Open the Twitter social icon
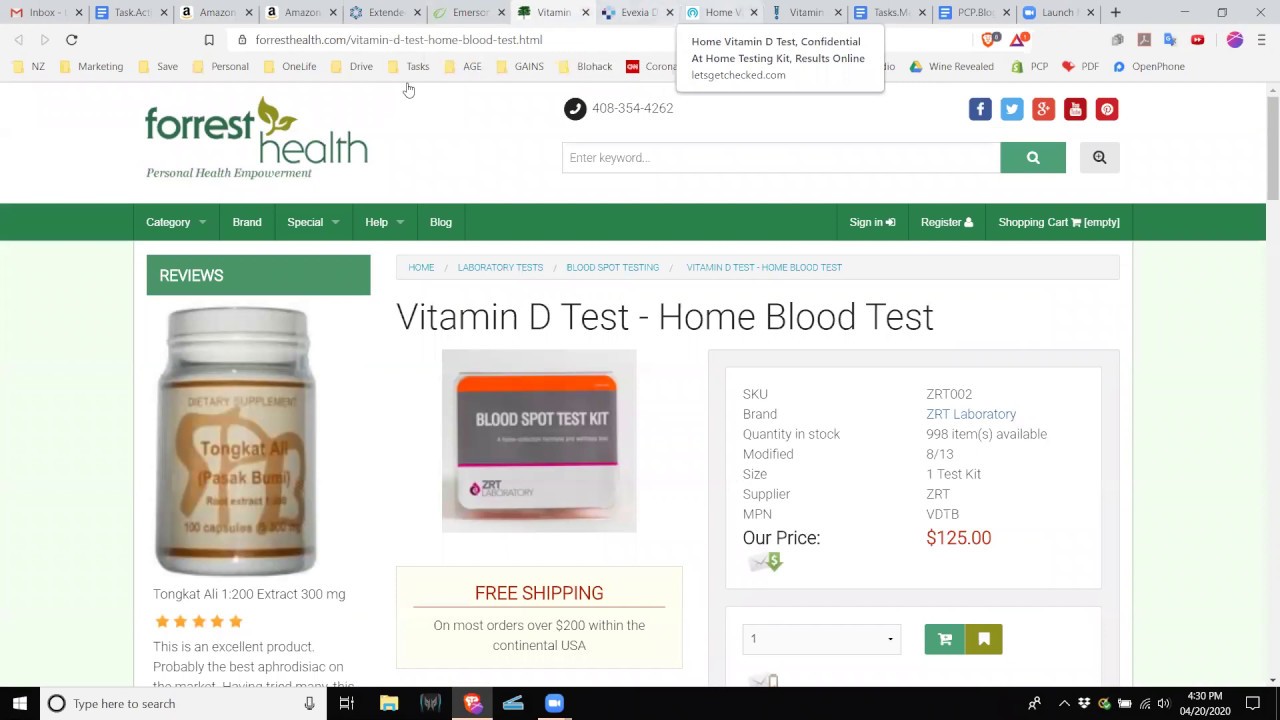This screenshot has width=1280, height=720. [x=1012, y=109]
